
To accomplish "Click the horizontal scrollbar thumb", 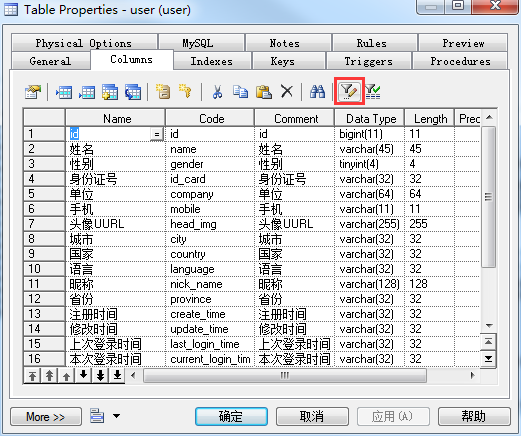I will click(x=285, y=376).
